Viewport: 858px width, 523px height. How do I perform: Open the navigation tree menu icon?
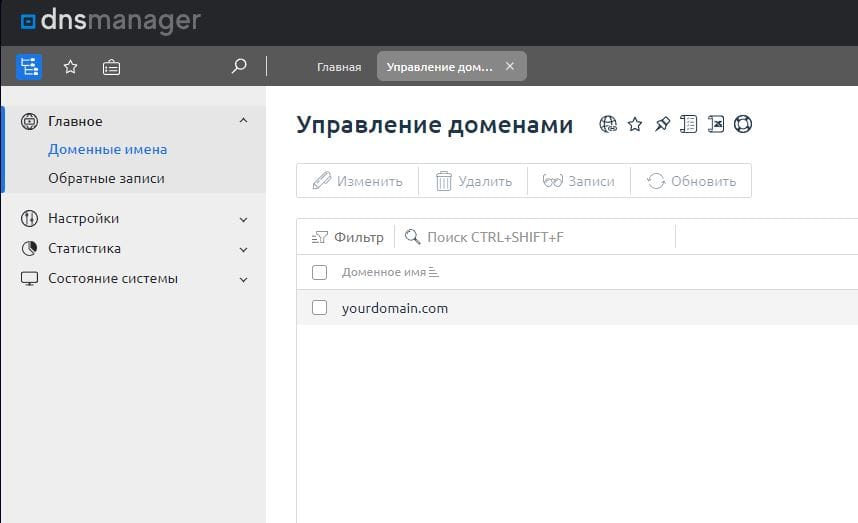(x=29, y=67)
